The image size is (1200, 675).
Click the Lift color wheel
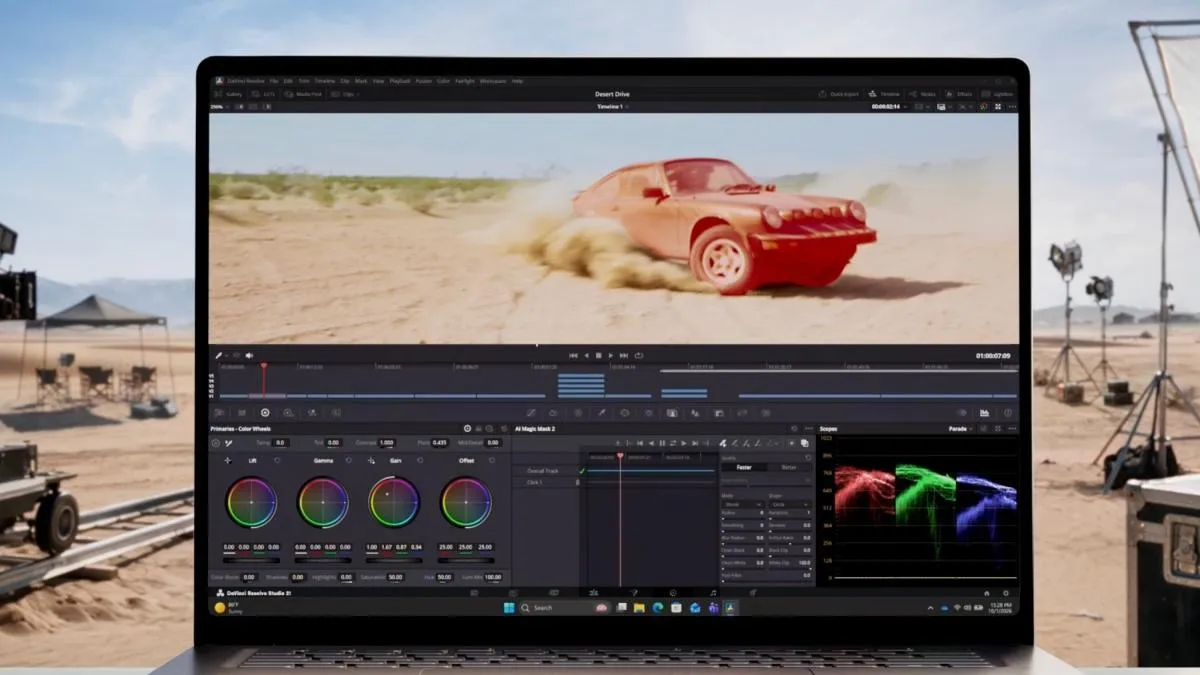[x=251, y=502]
